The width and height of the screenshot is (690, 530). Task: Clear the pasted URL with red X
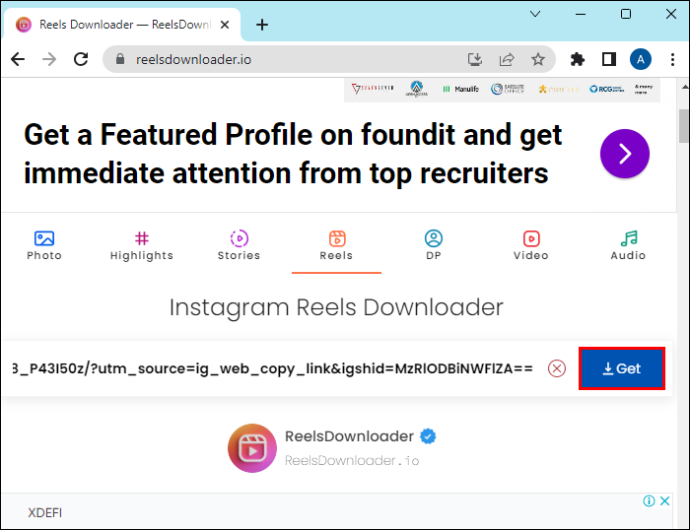point(557,368)
